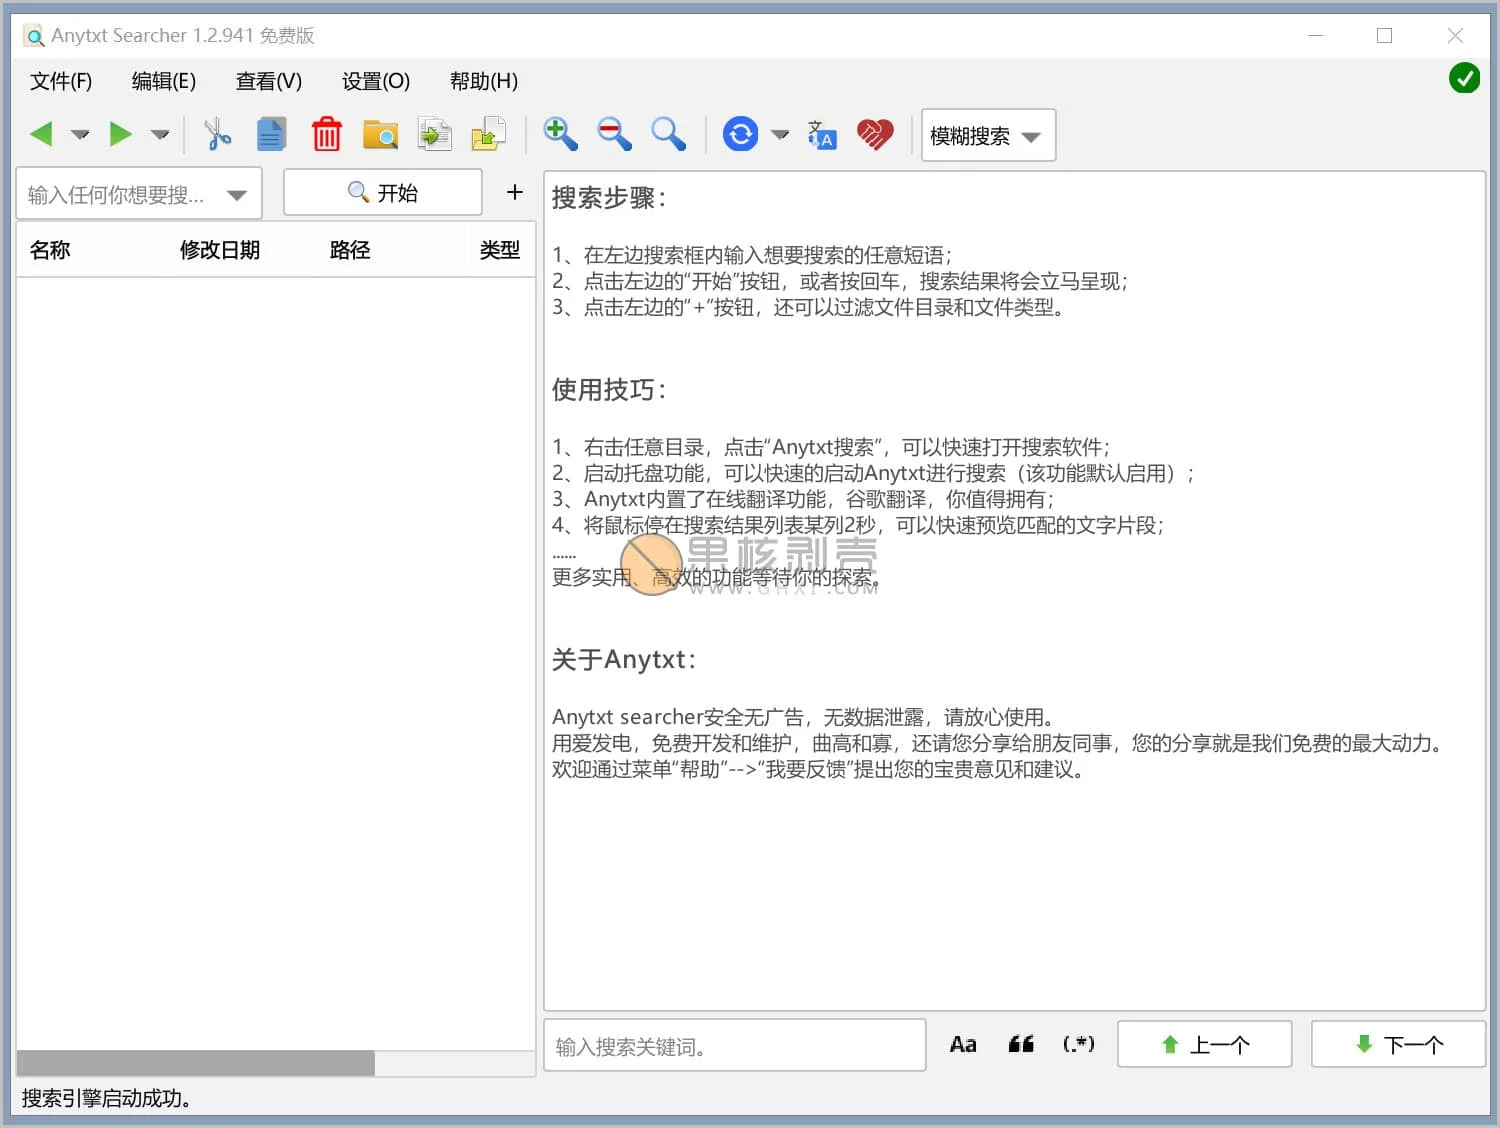Click the 使用技巧 heading text
1500x1128 pixels.
(x=608, y=390)
